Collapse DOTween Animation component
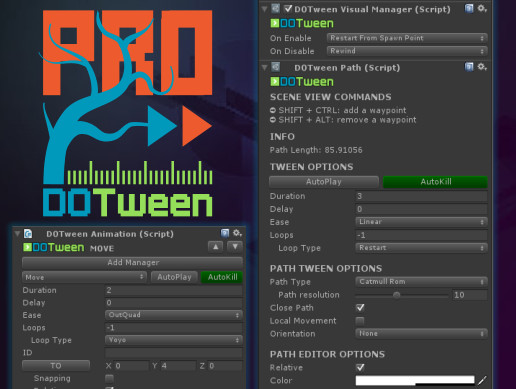Image resolution: width=516 pixels, height=389 pixels. (17, 234)
